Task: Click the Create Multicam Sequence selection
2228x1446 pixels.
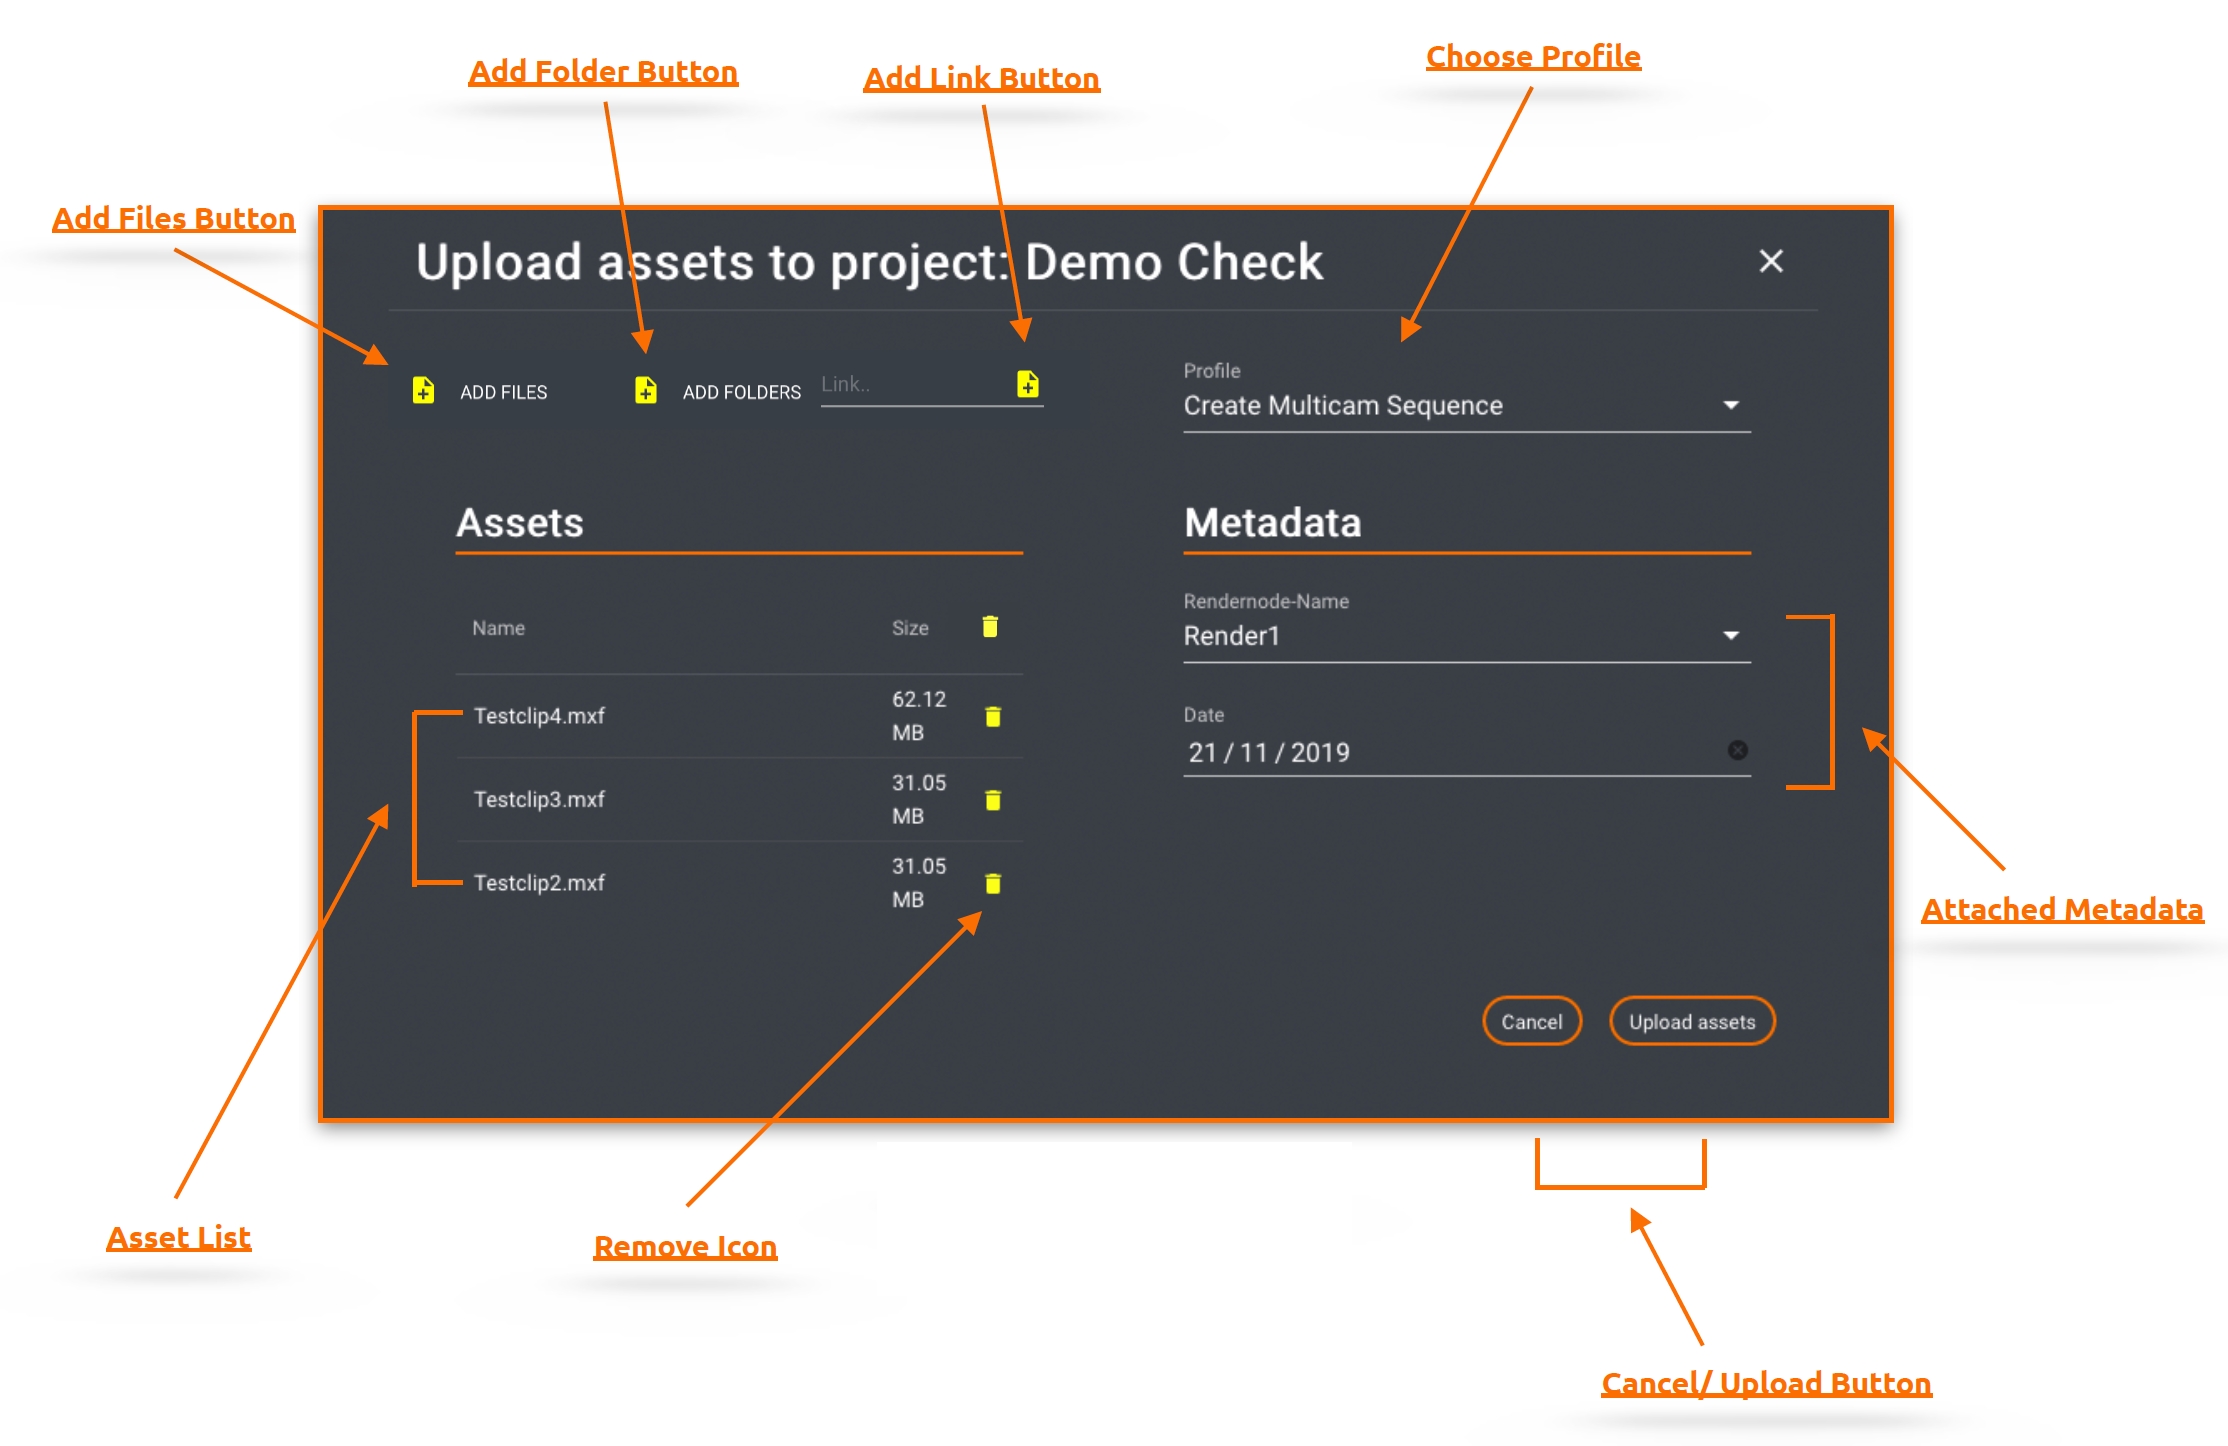Action: (x=1343, y=405)
